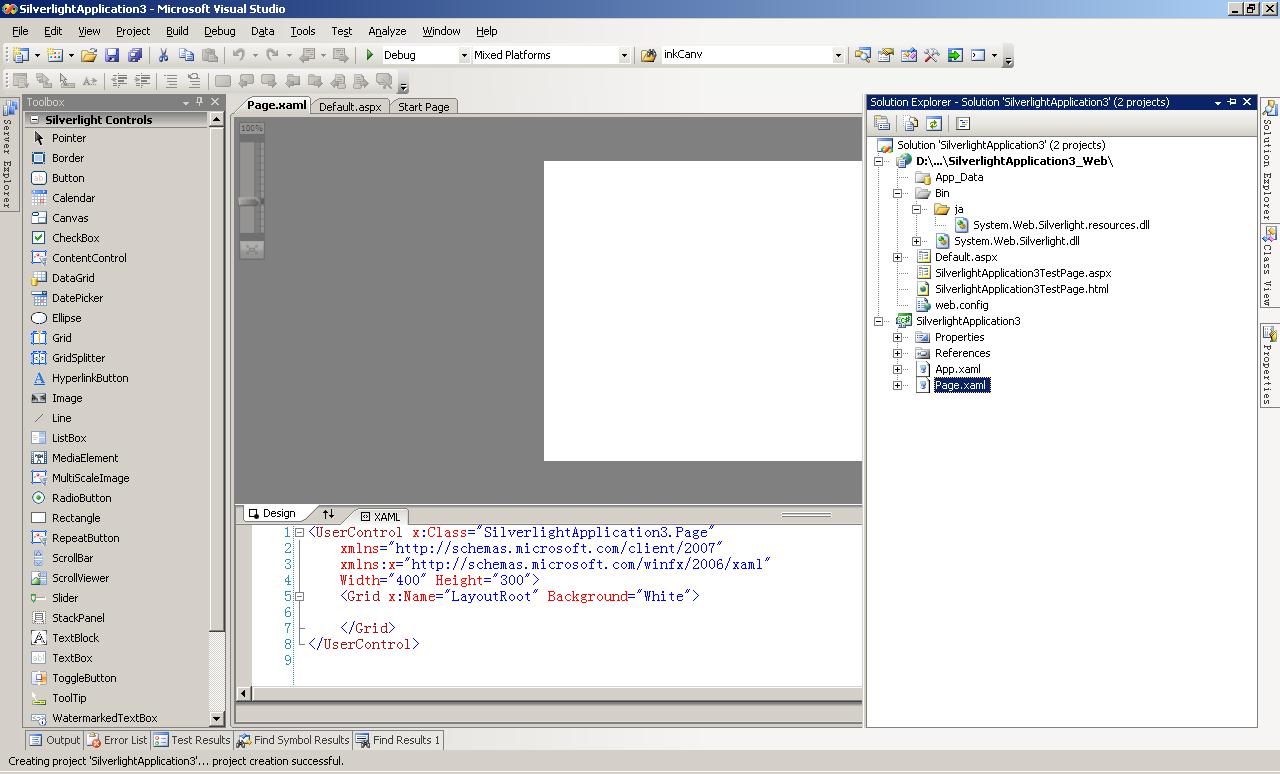The width and height of the screenshot is (1280, 774).
Task: Open the Toolbox icon with hammer and wrench
Action: pyautogui.click(x=931, y=55)
